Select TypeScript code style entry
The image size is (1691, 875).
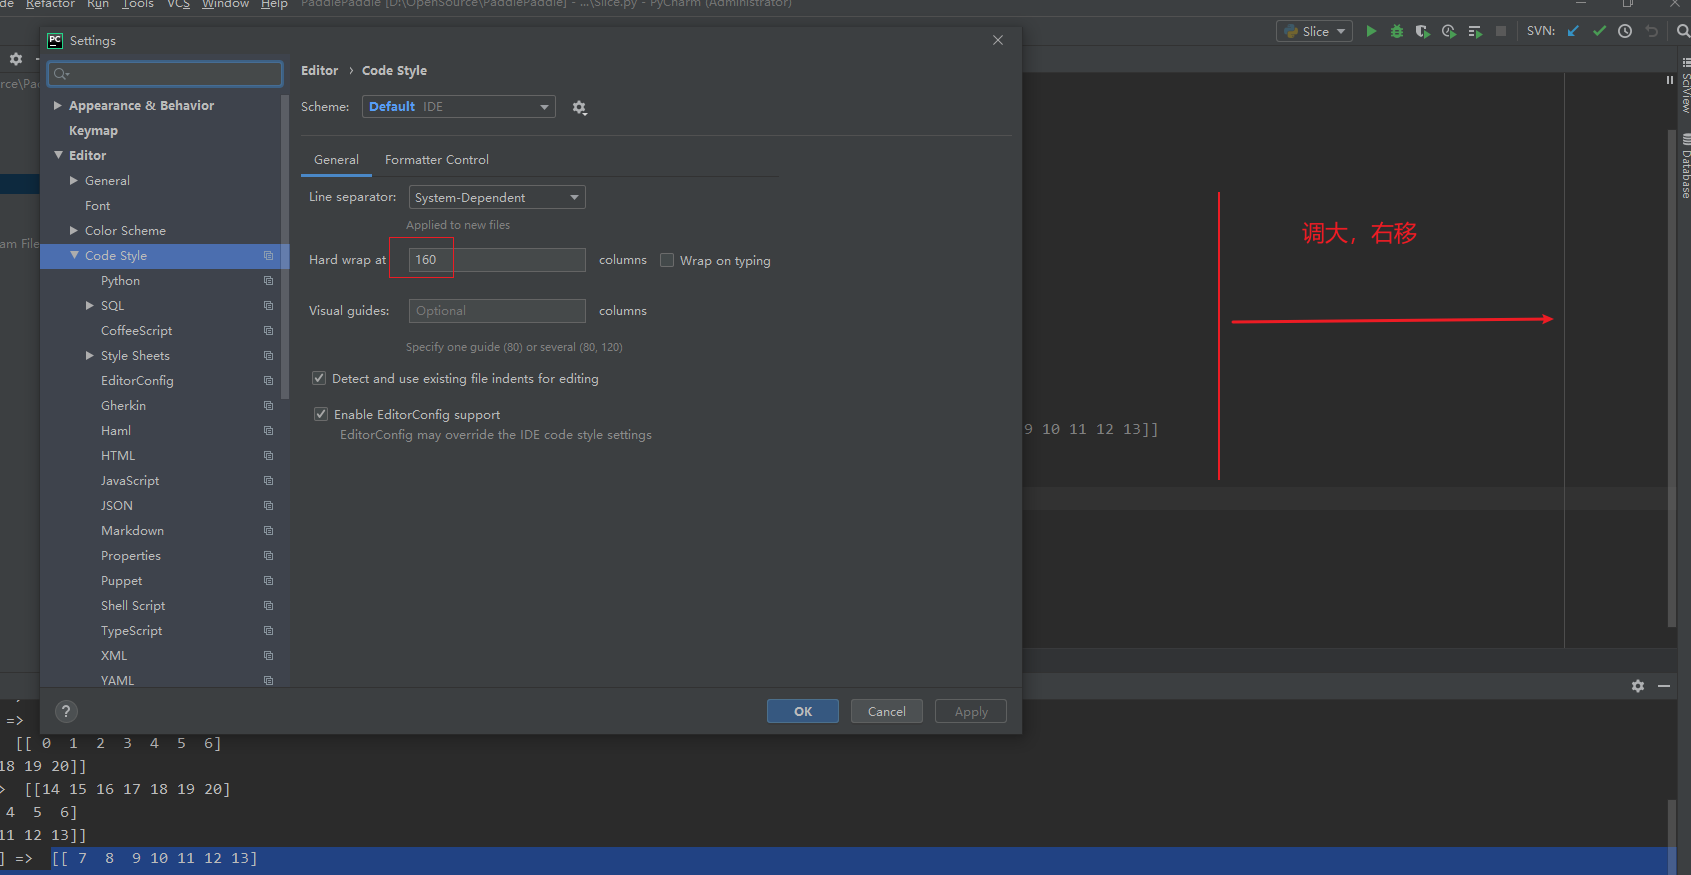(x=131, y=631)
